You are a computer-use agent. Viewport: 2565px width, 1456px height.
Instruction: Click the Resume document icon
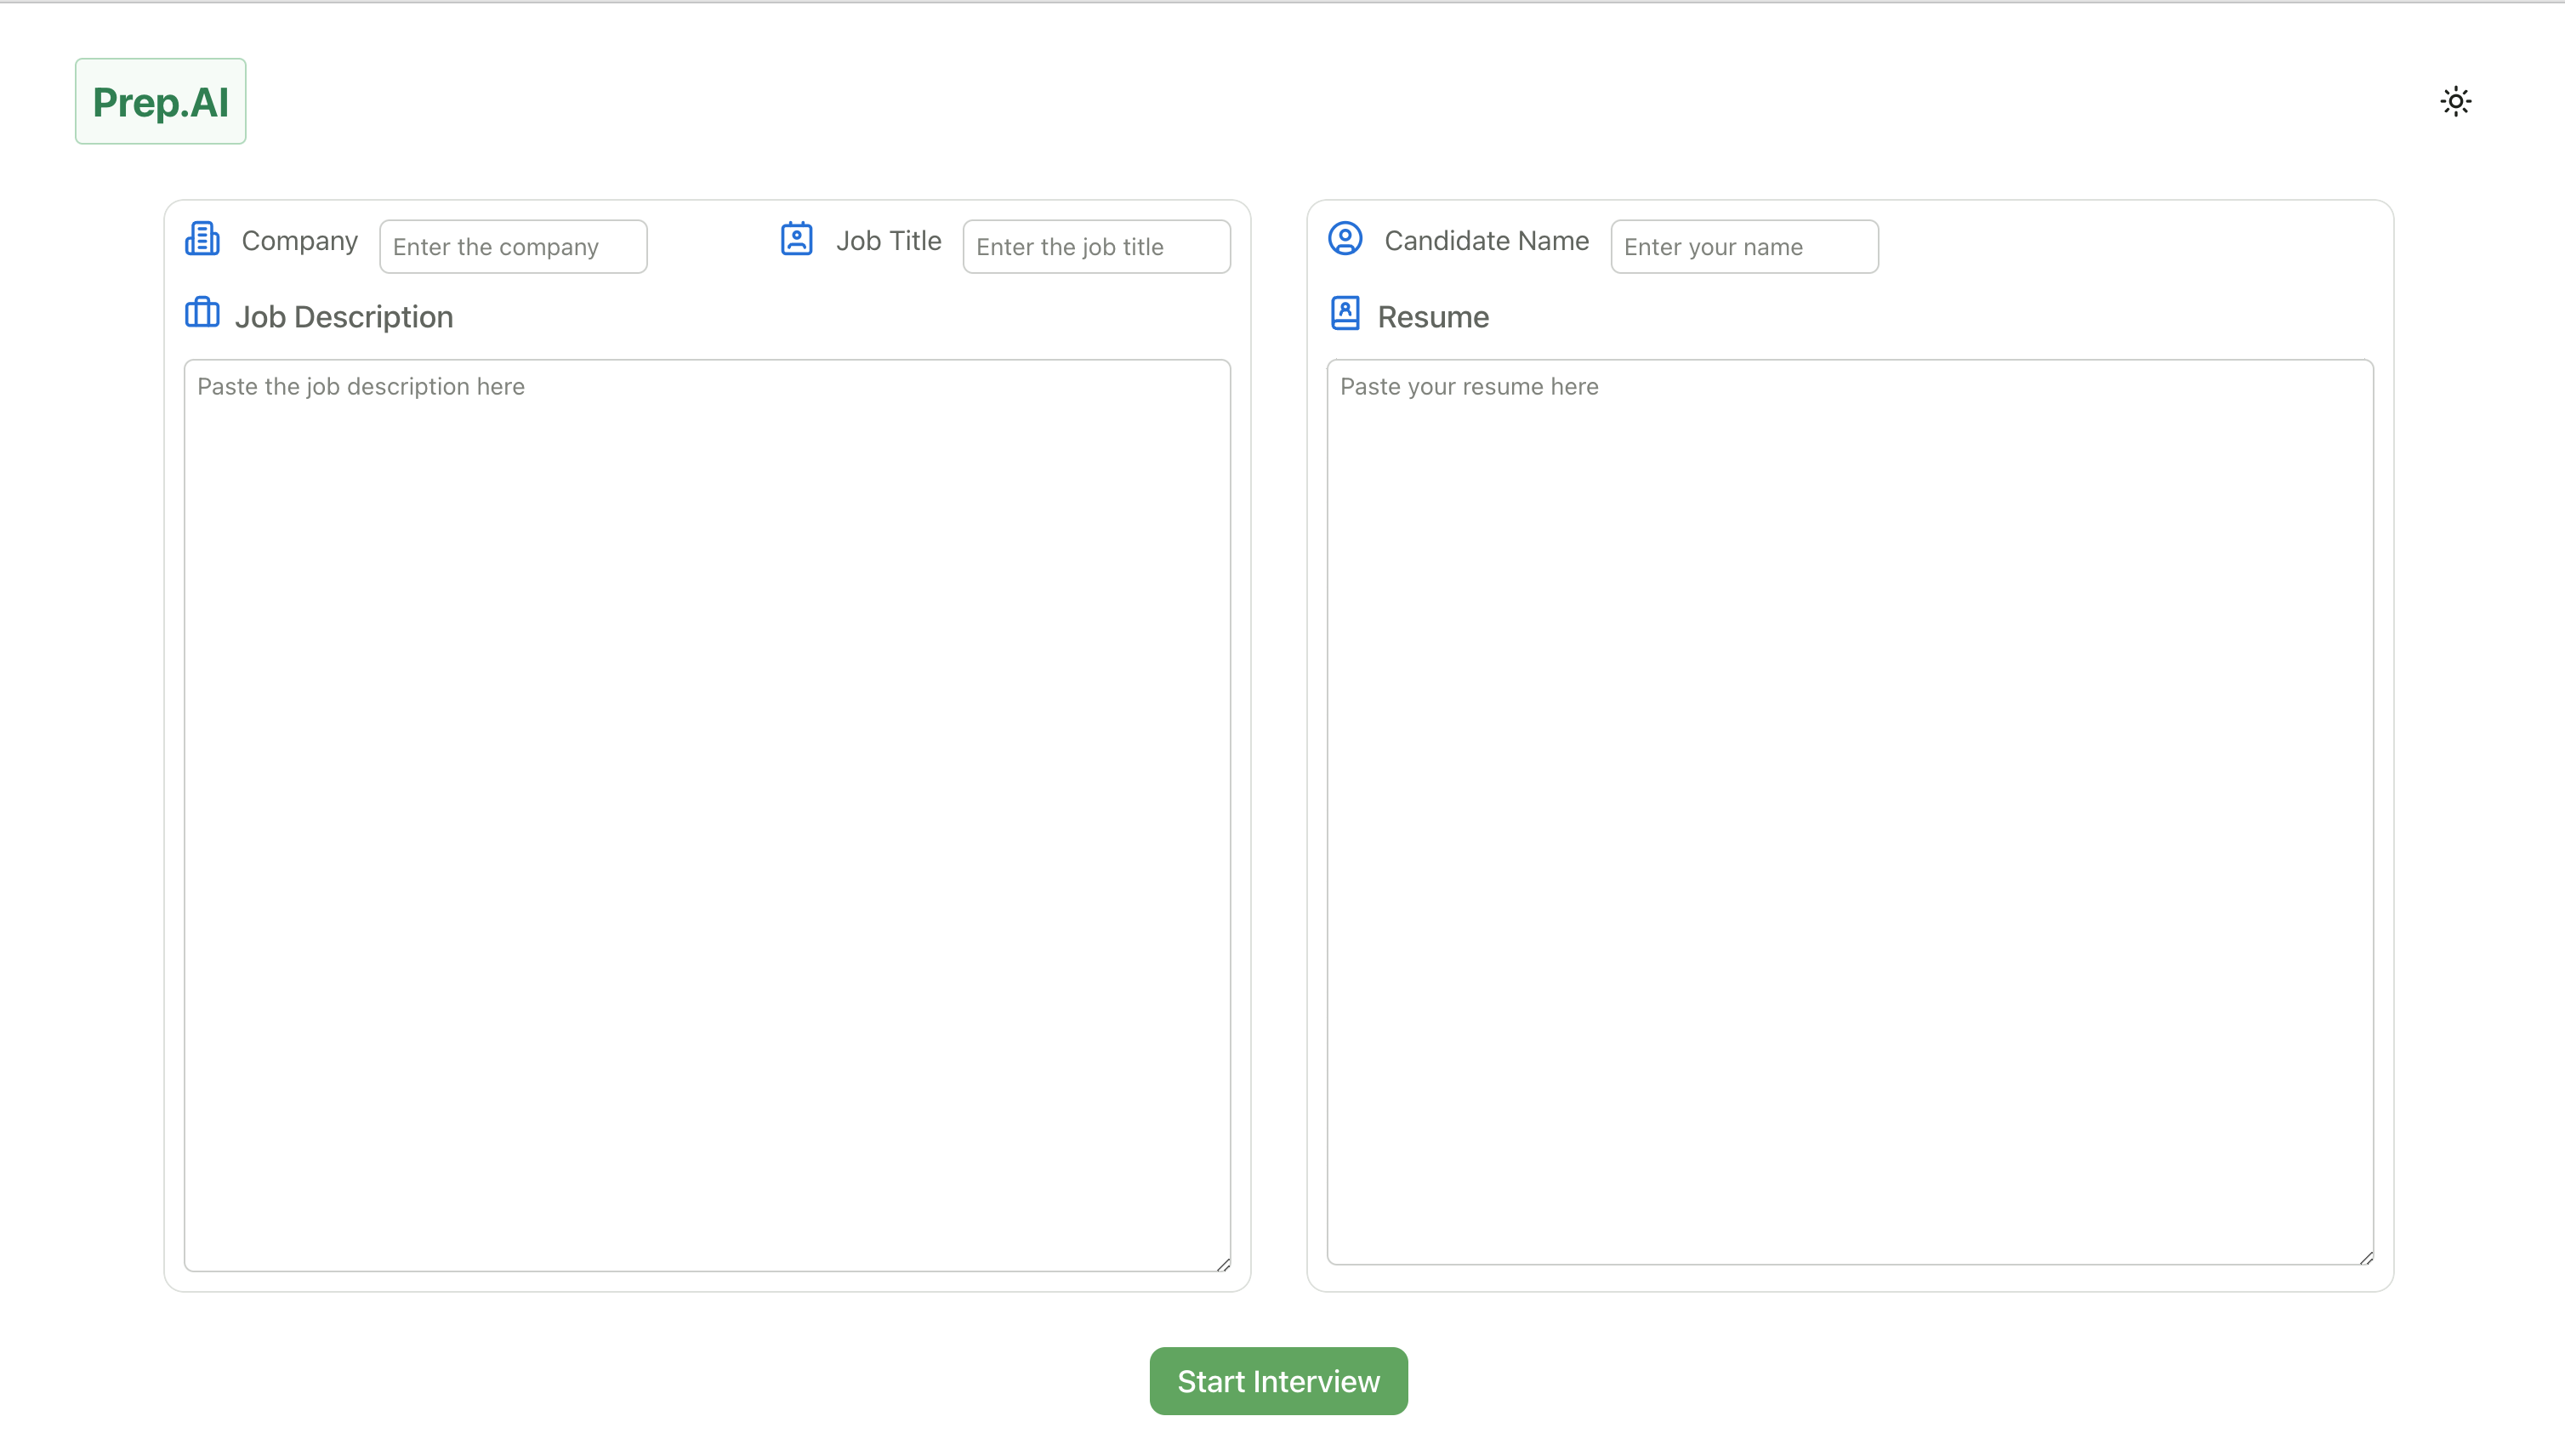coord(1345,313)
